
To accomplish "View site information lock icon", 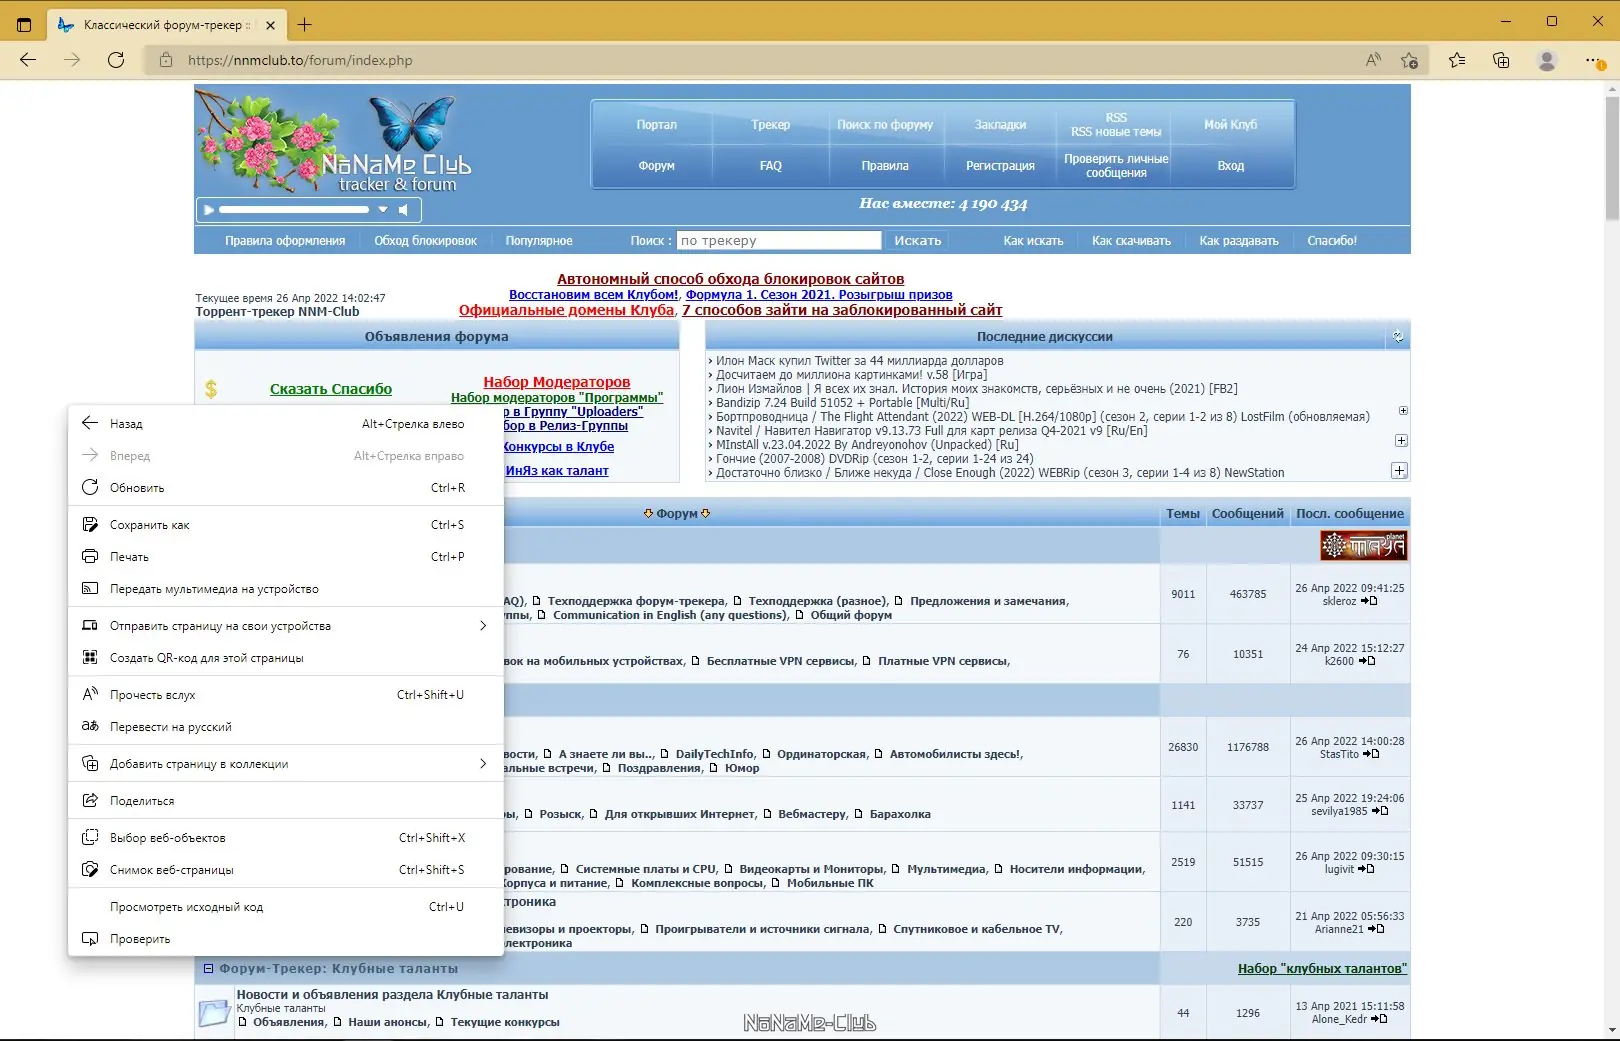I will (x=166, y=60).
